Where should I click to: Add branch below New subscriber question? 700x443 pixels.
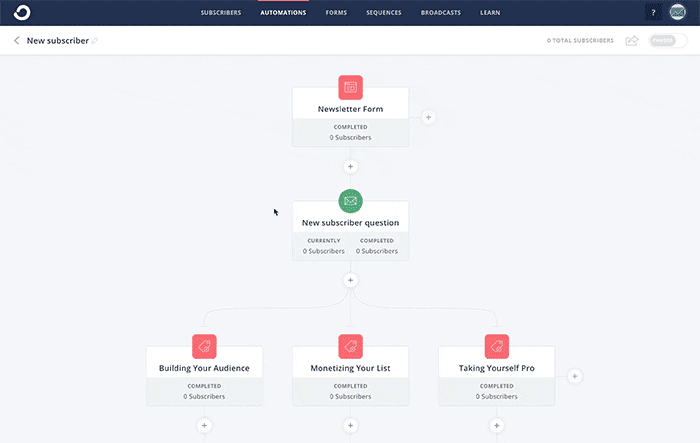(350, 280)
